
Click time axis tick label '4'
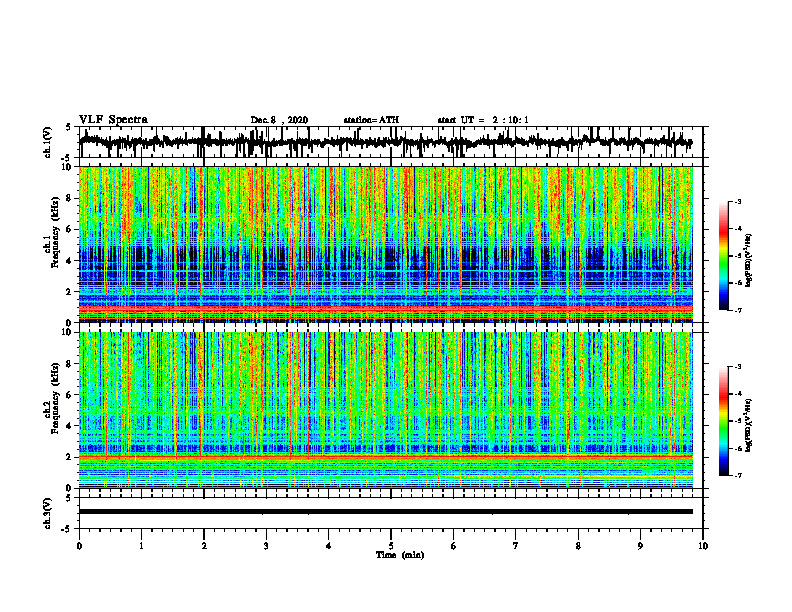(x=329, y=546)
